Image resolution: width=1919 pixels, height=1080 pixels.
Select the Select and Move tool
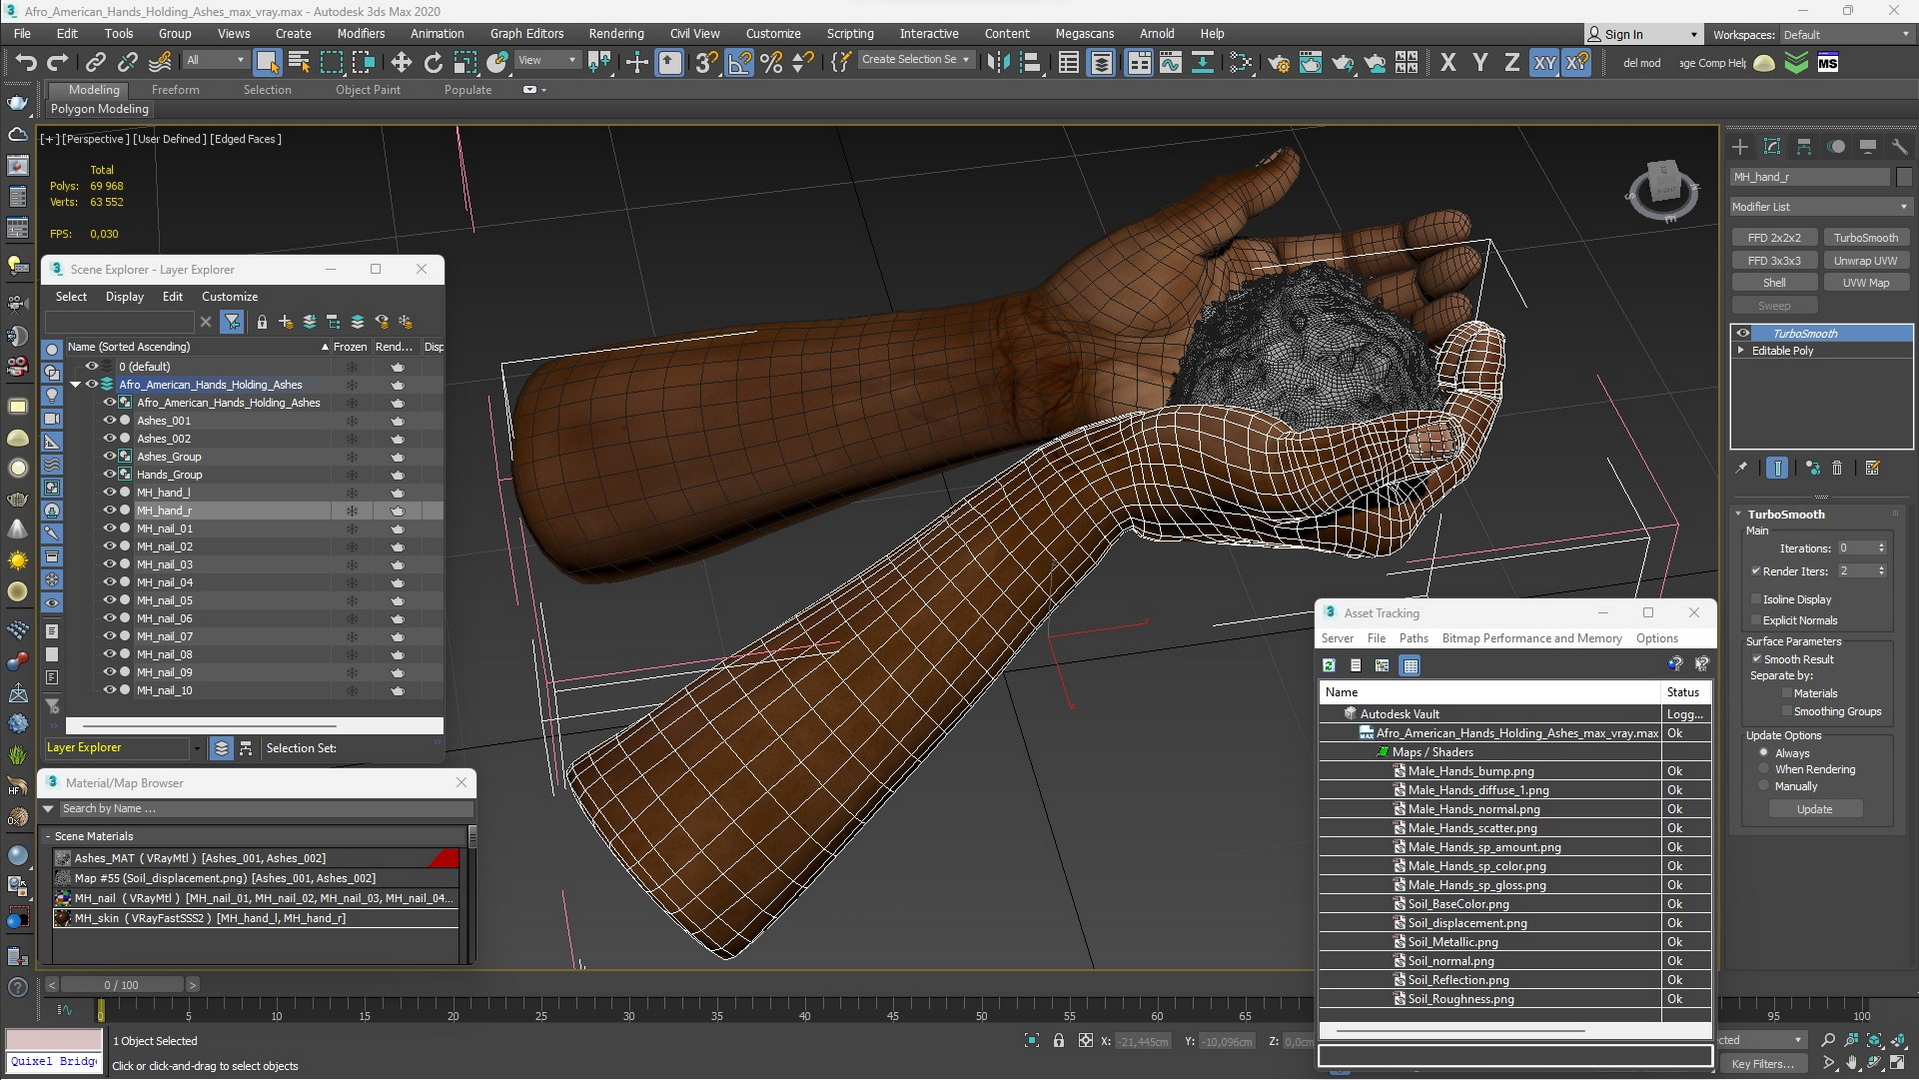coord(401,62)
